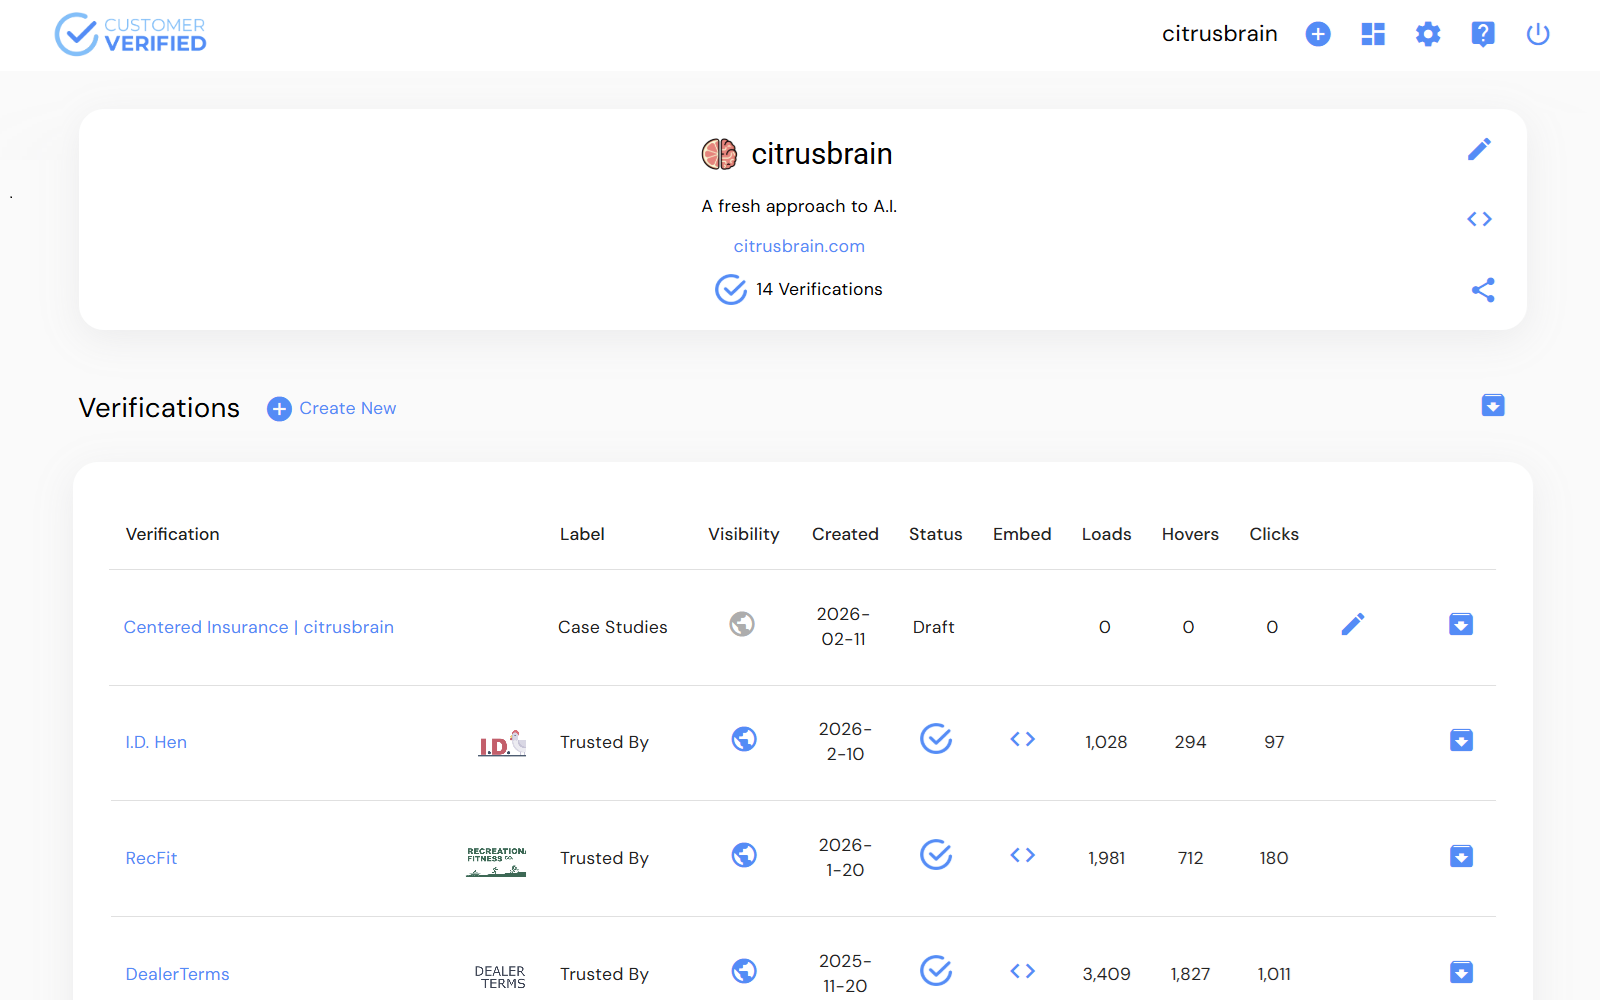Toggle visibility globe for Centered Insurance
The image size is (1600, 1000).
[x=742, y=624]
